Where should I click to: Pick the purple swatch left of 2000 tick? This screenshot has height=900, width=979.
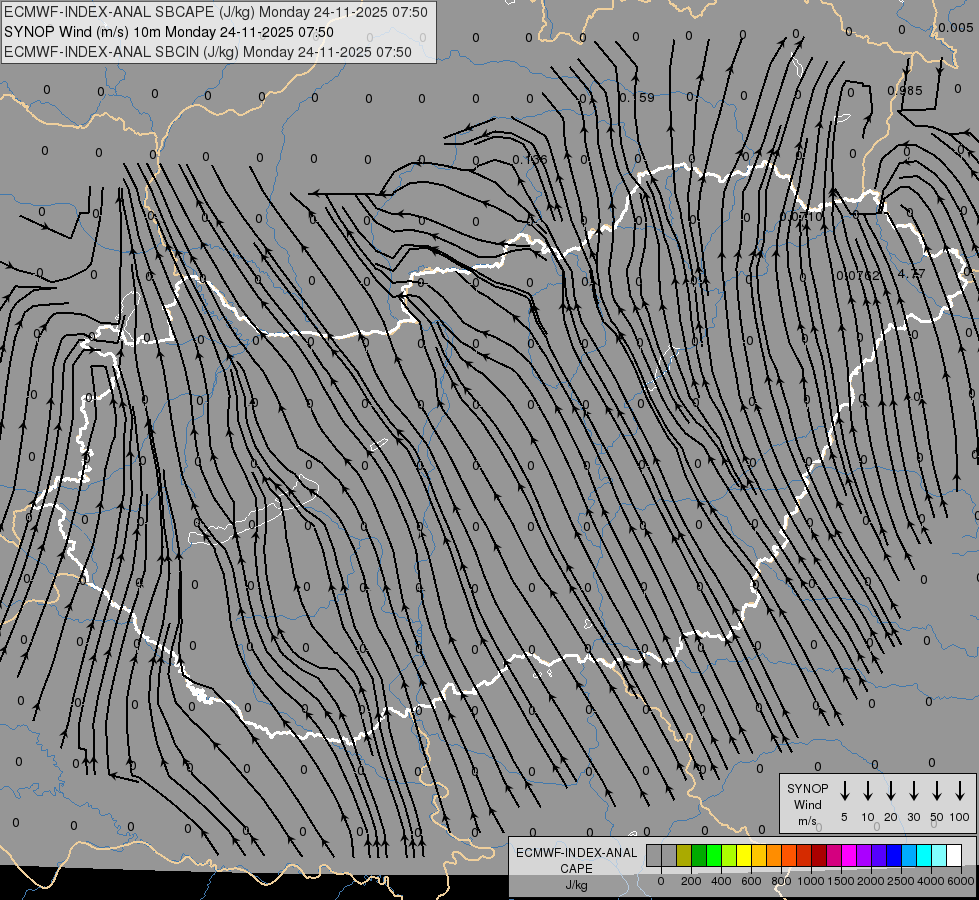864,855
